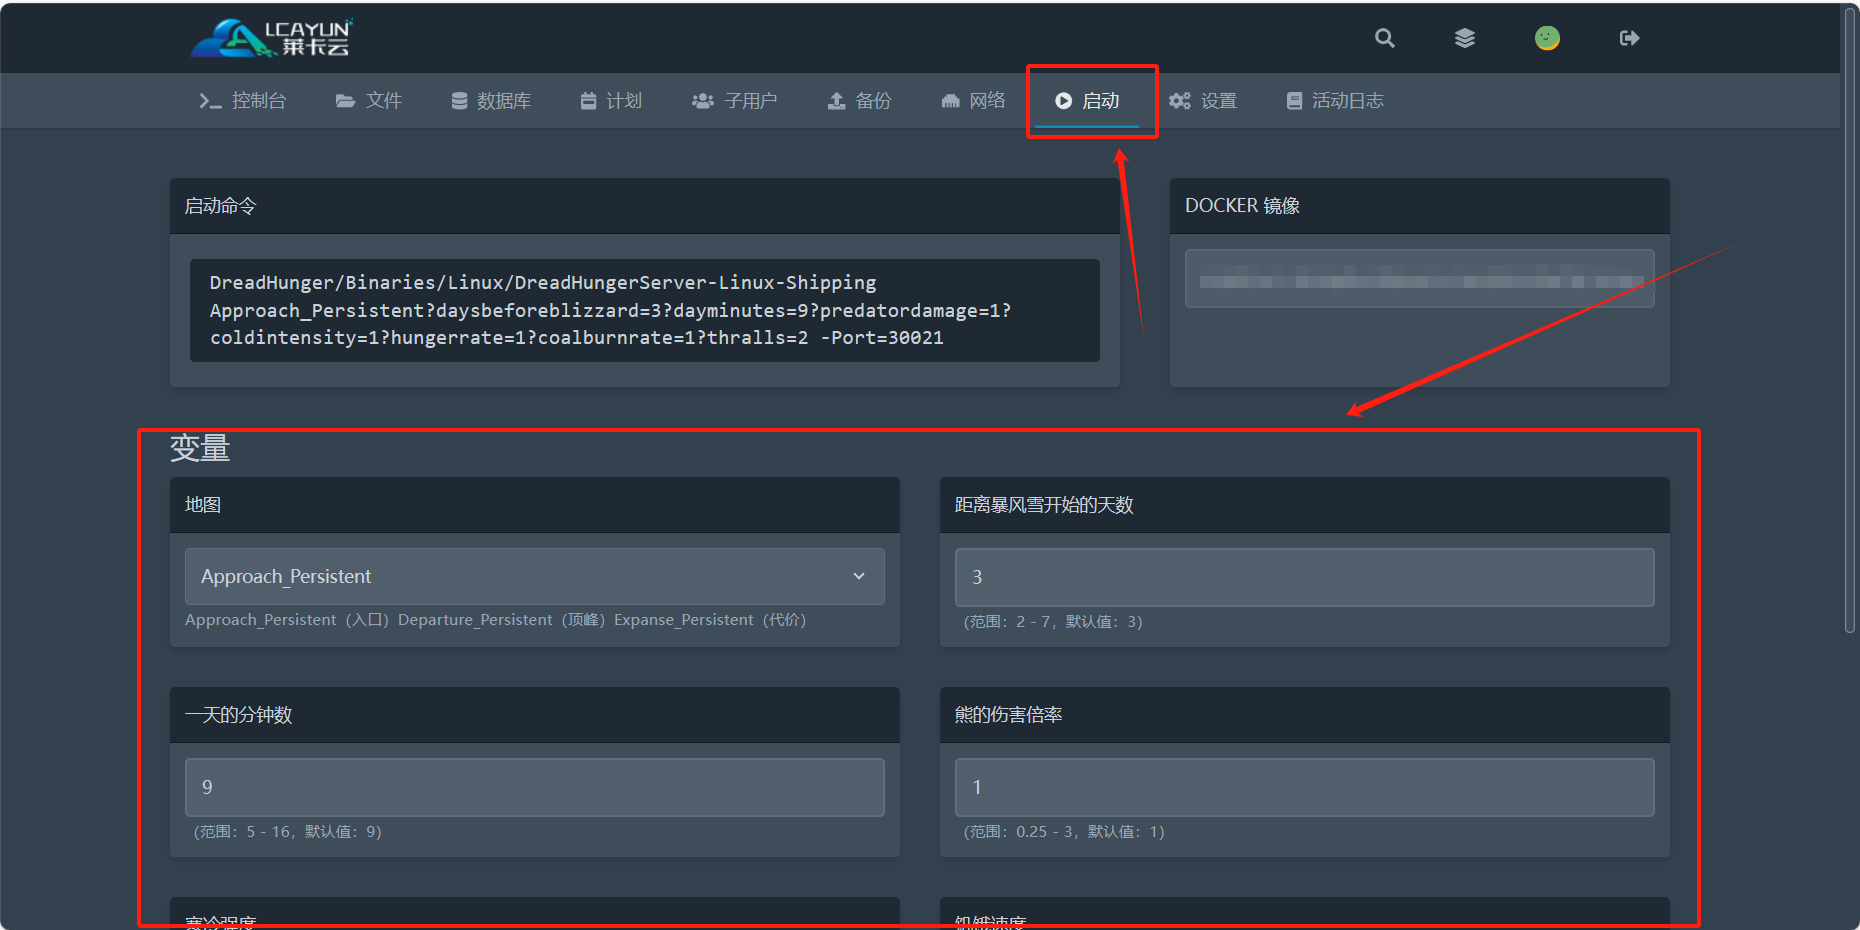Viewport: 1860px width, 930px height.
Task: Go to the 计划 tab
Action: point(610,101)
